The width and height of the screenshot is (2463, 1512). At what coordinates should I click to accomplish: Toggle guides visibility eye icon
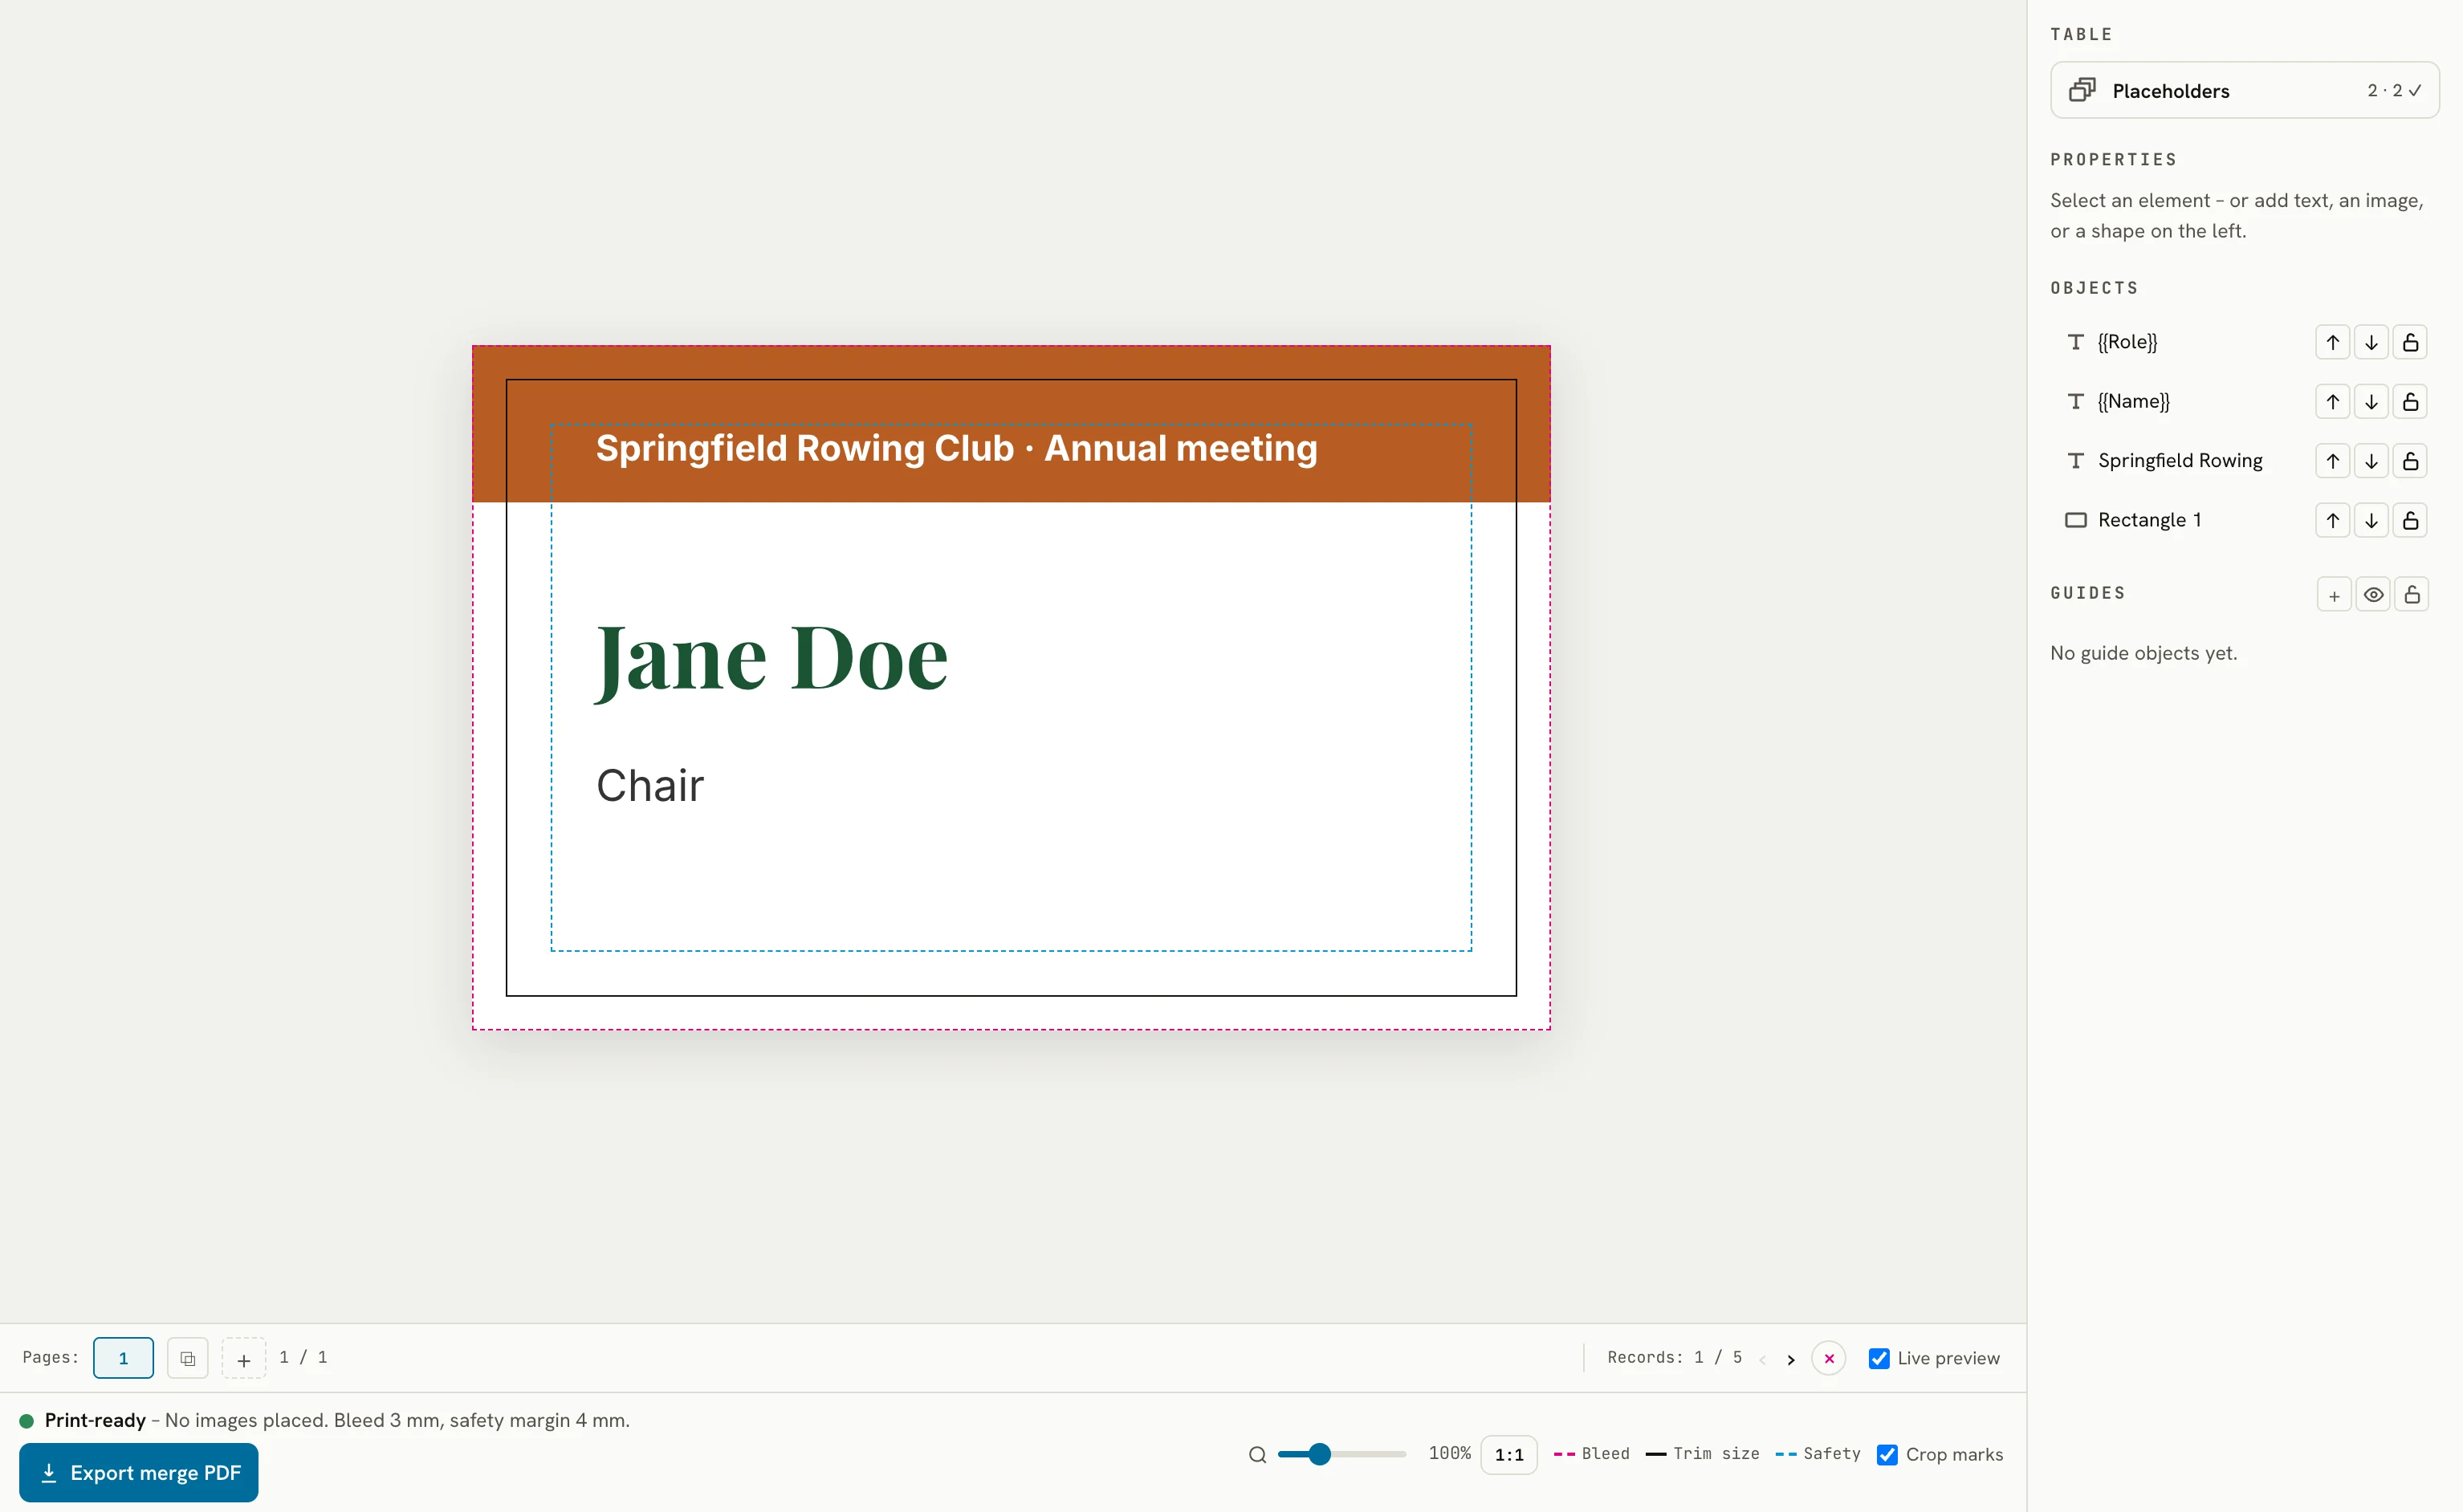point(2373,595)
